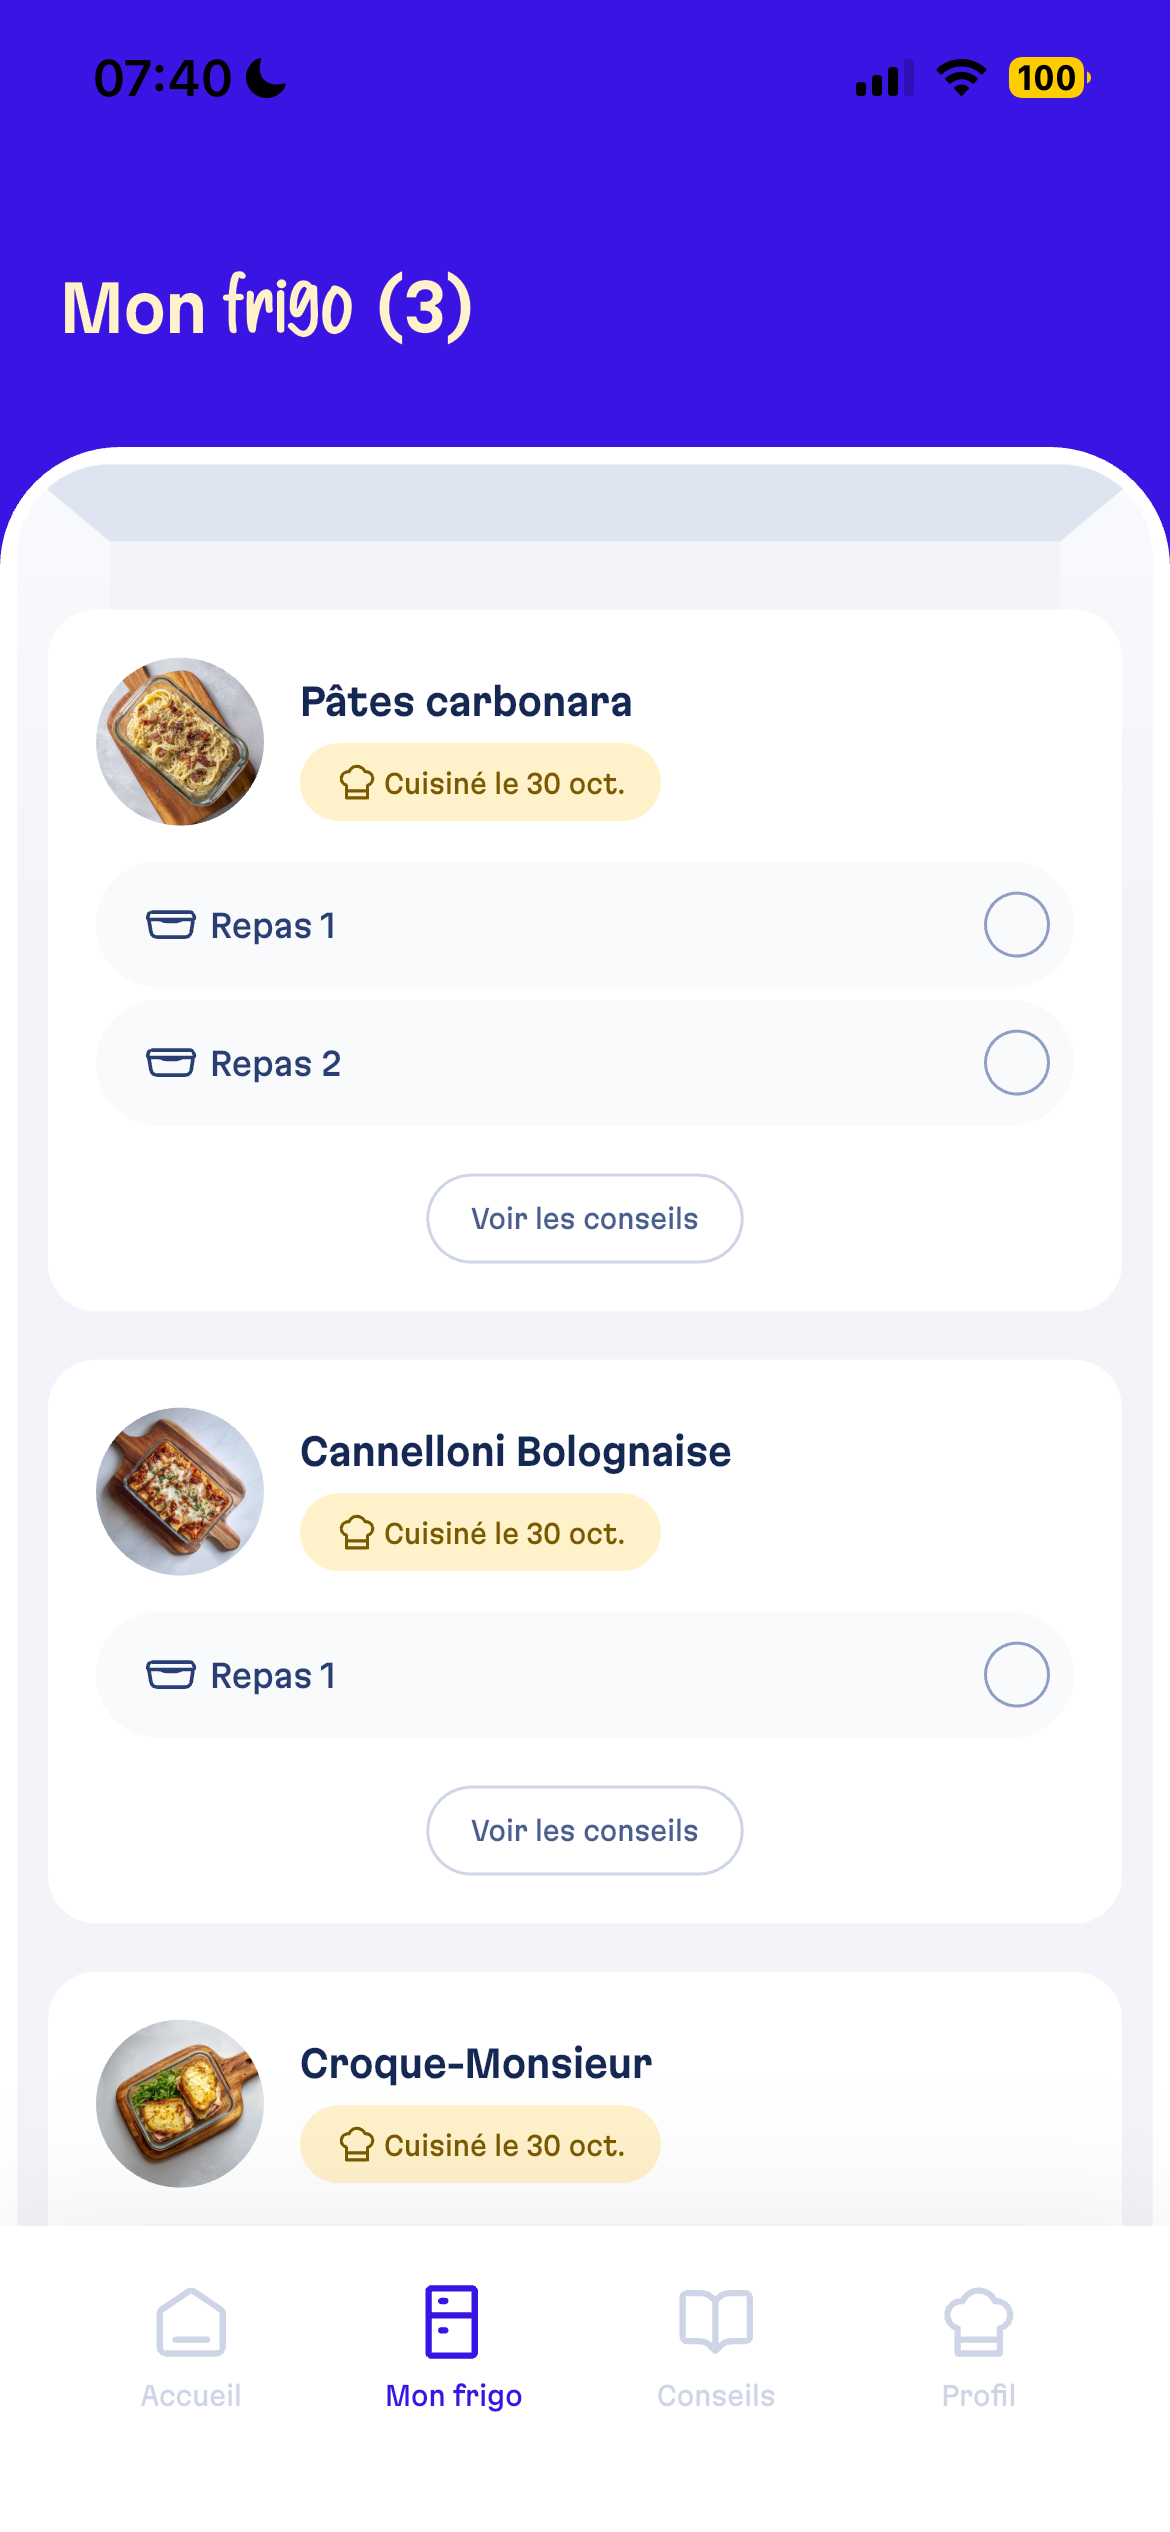Mark Cannelloni Bolognaise Repas 1 as selected
This screenshot has width=1170, height=2532.
pos(1016,1675)
